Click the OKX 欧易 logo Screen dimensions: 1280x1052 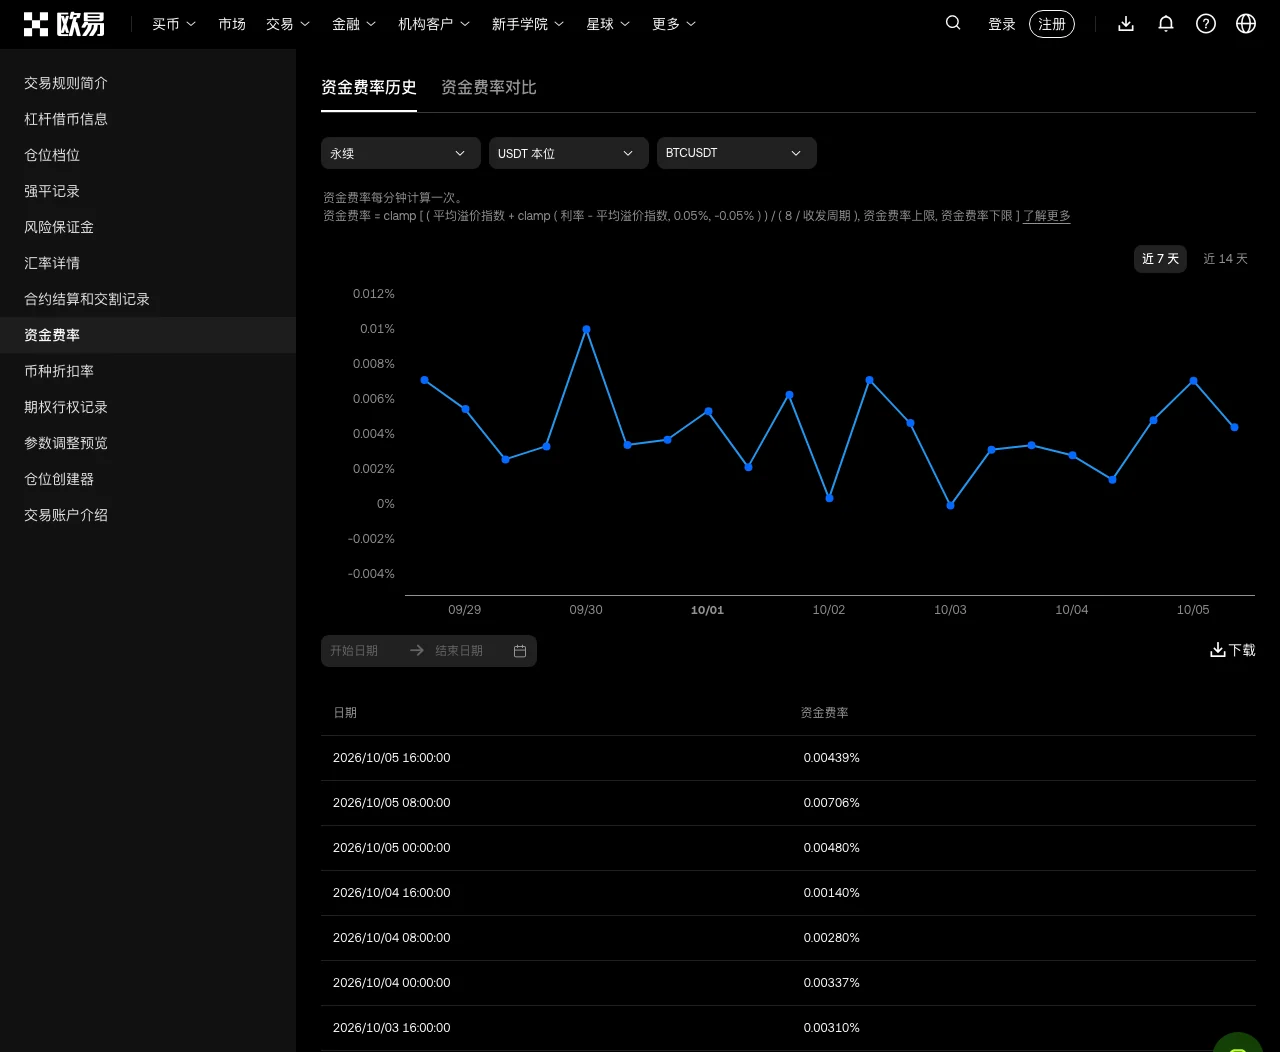point(64,24)
